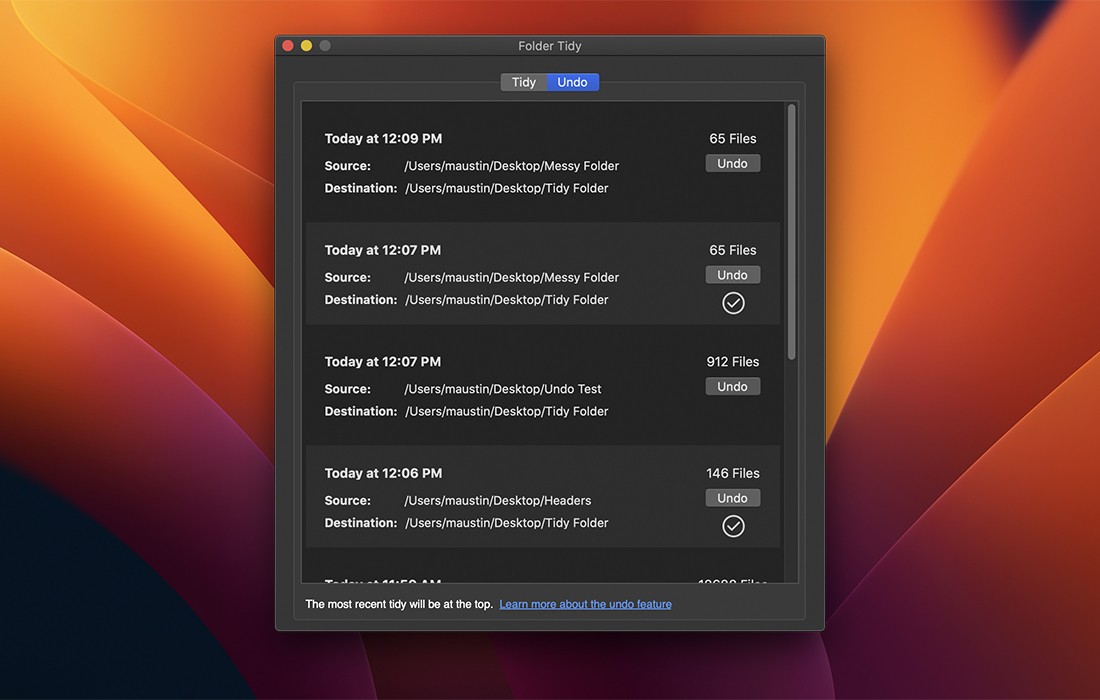1100x700 pixels.
Task: Close the Folder Tidy window
Action: [x=288, y=46]
